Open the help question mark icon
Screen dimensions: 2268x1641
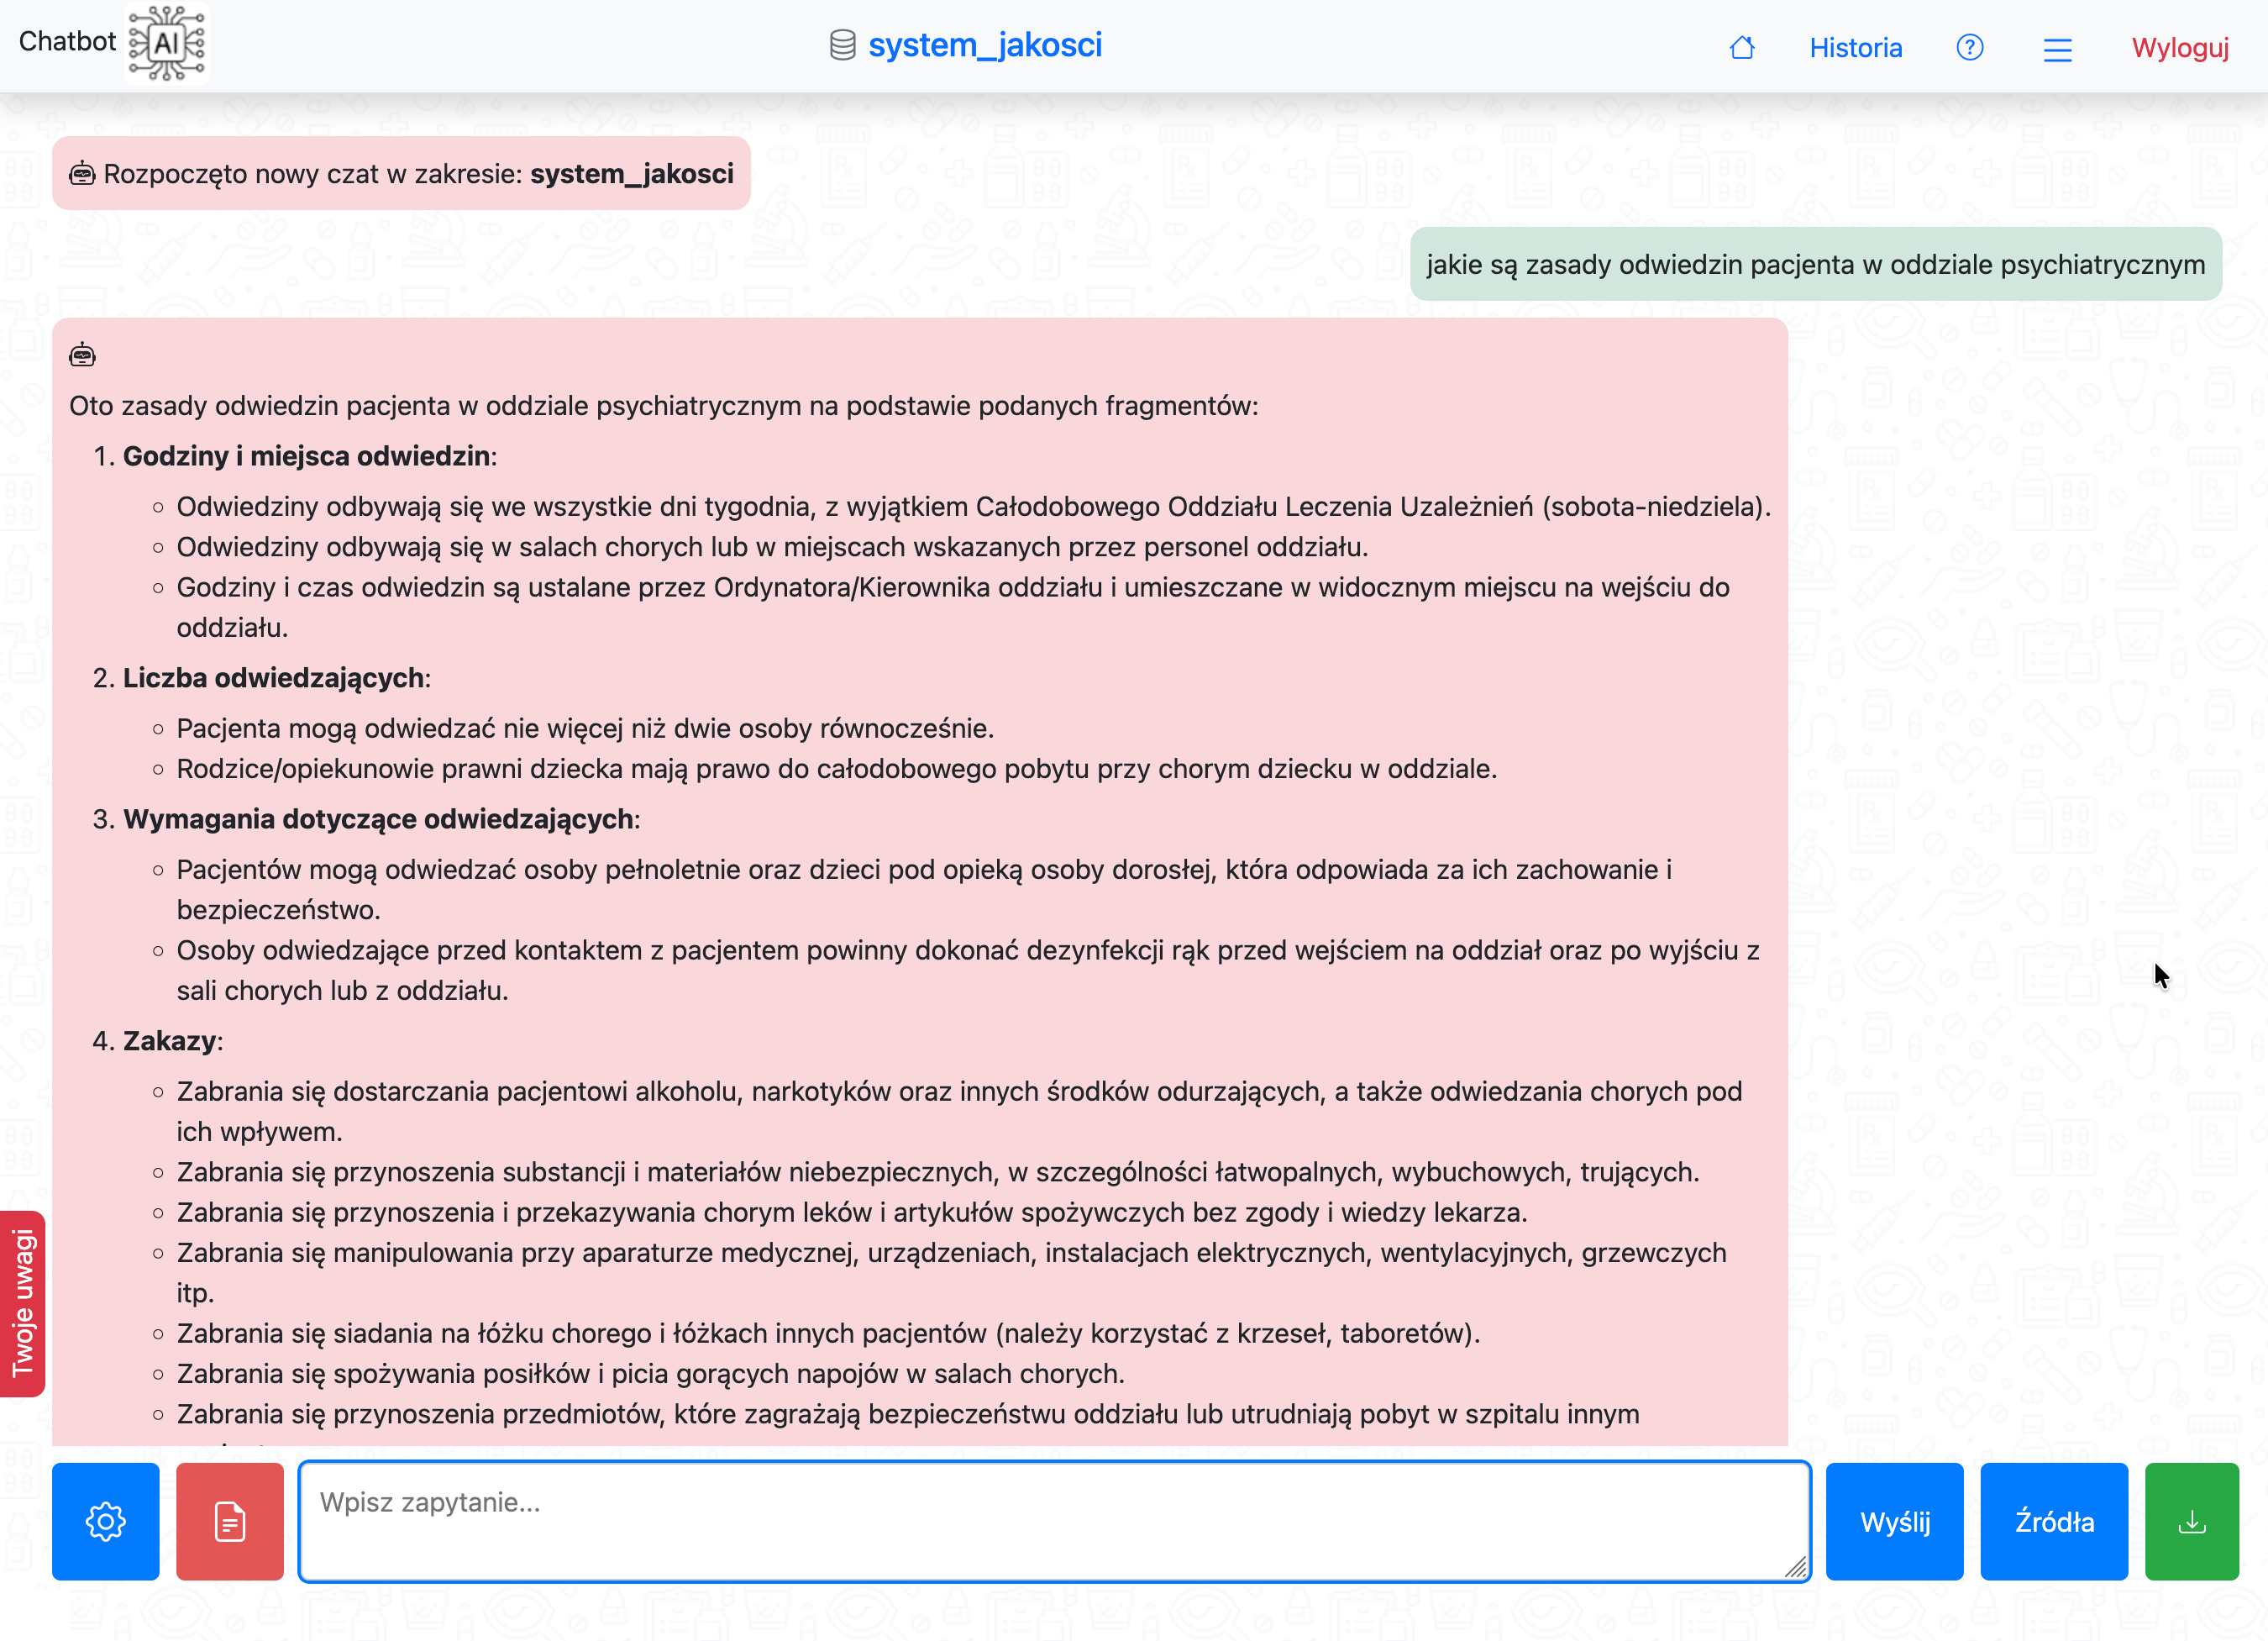1969,47
